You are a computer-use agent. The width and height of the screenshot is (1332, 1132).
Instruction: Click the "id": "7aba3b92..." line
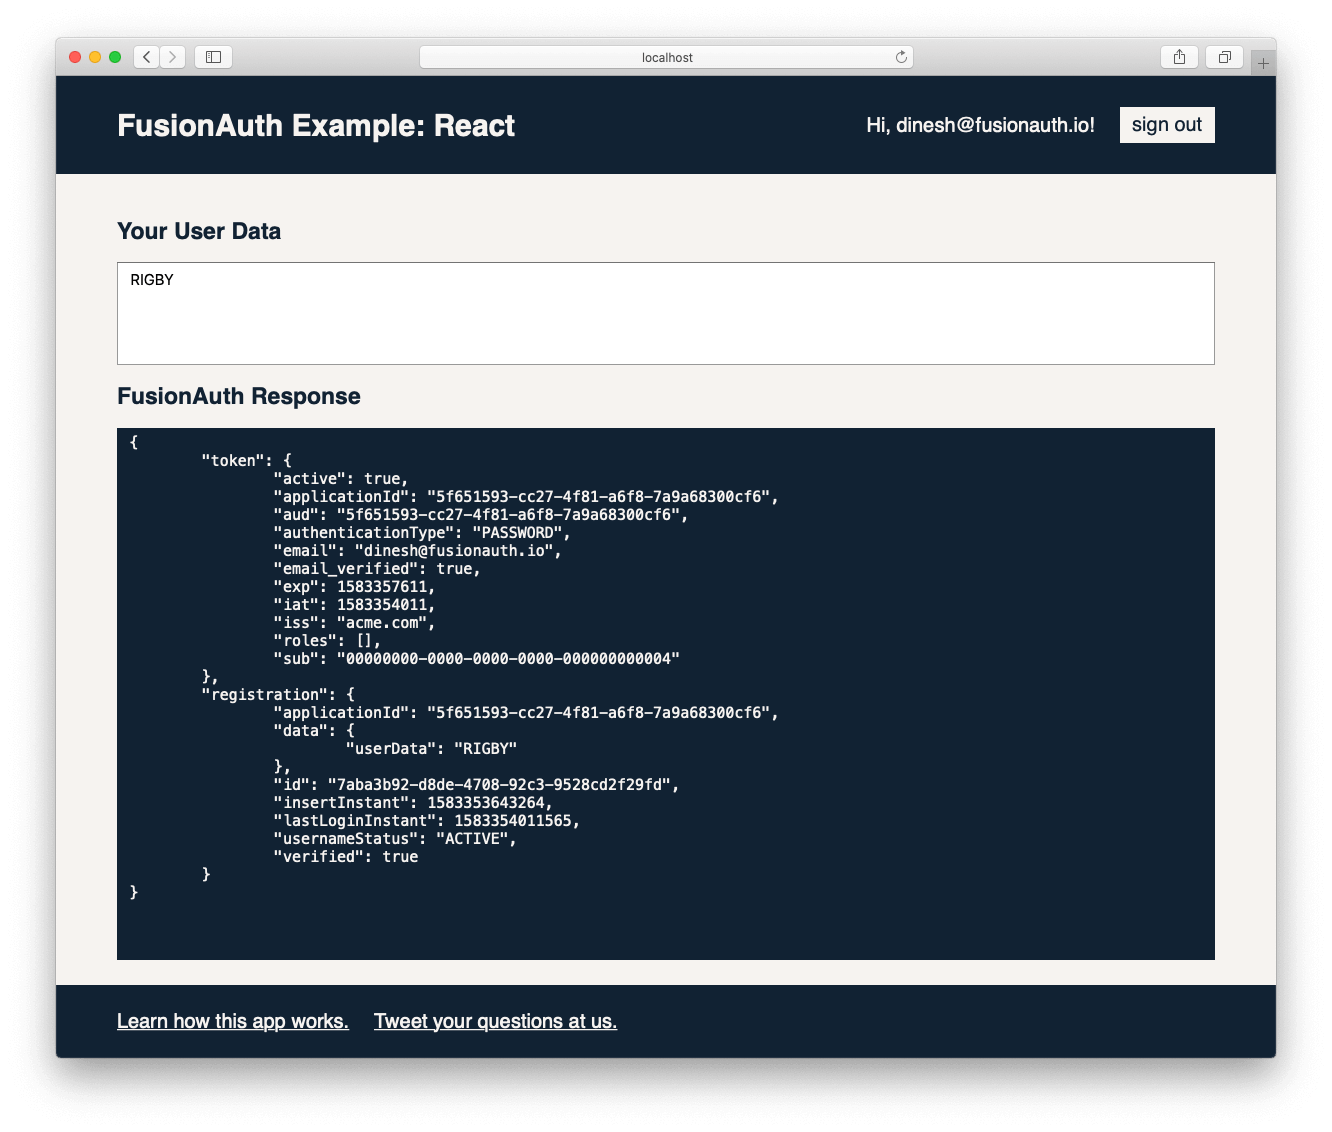coord(476,784)
